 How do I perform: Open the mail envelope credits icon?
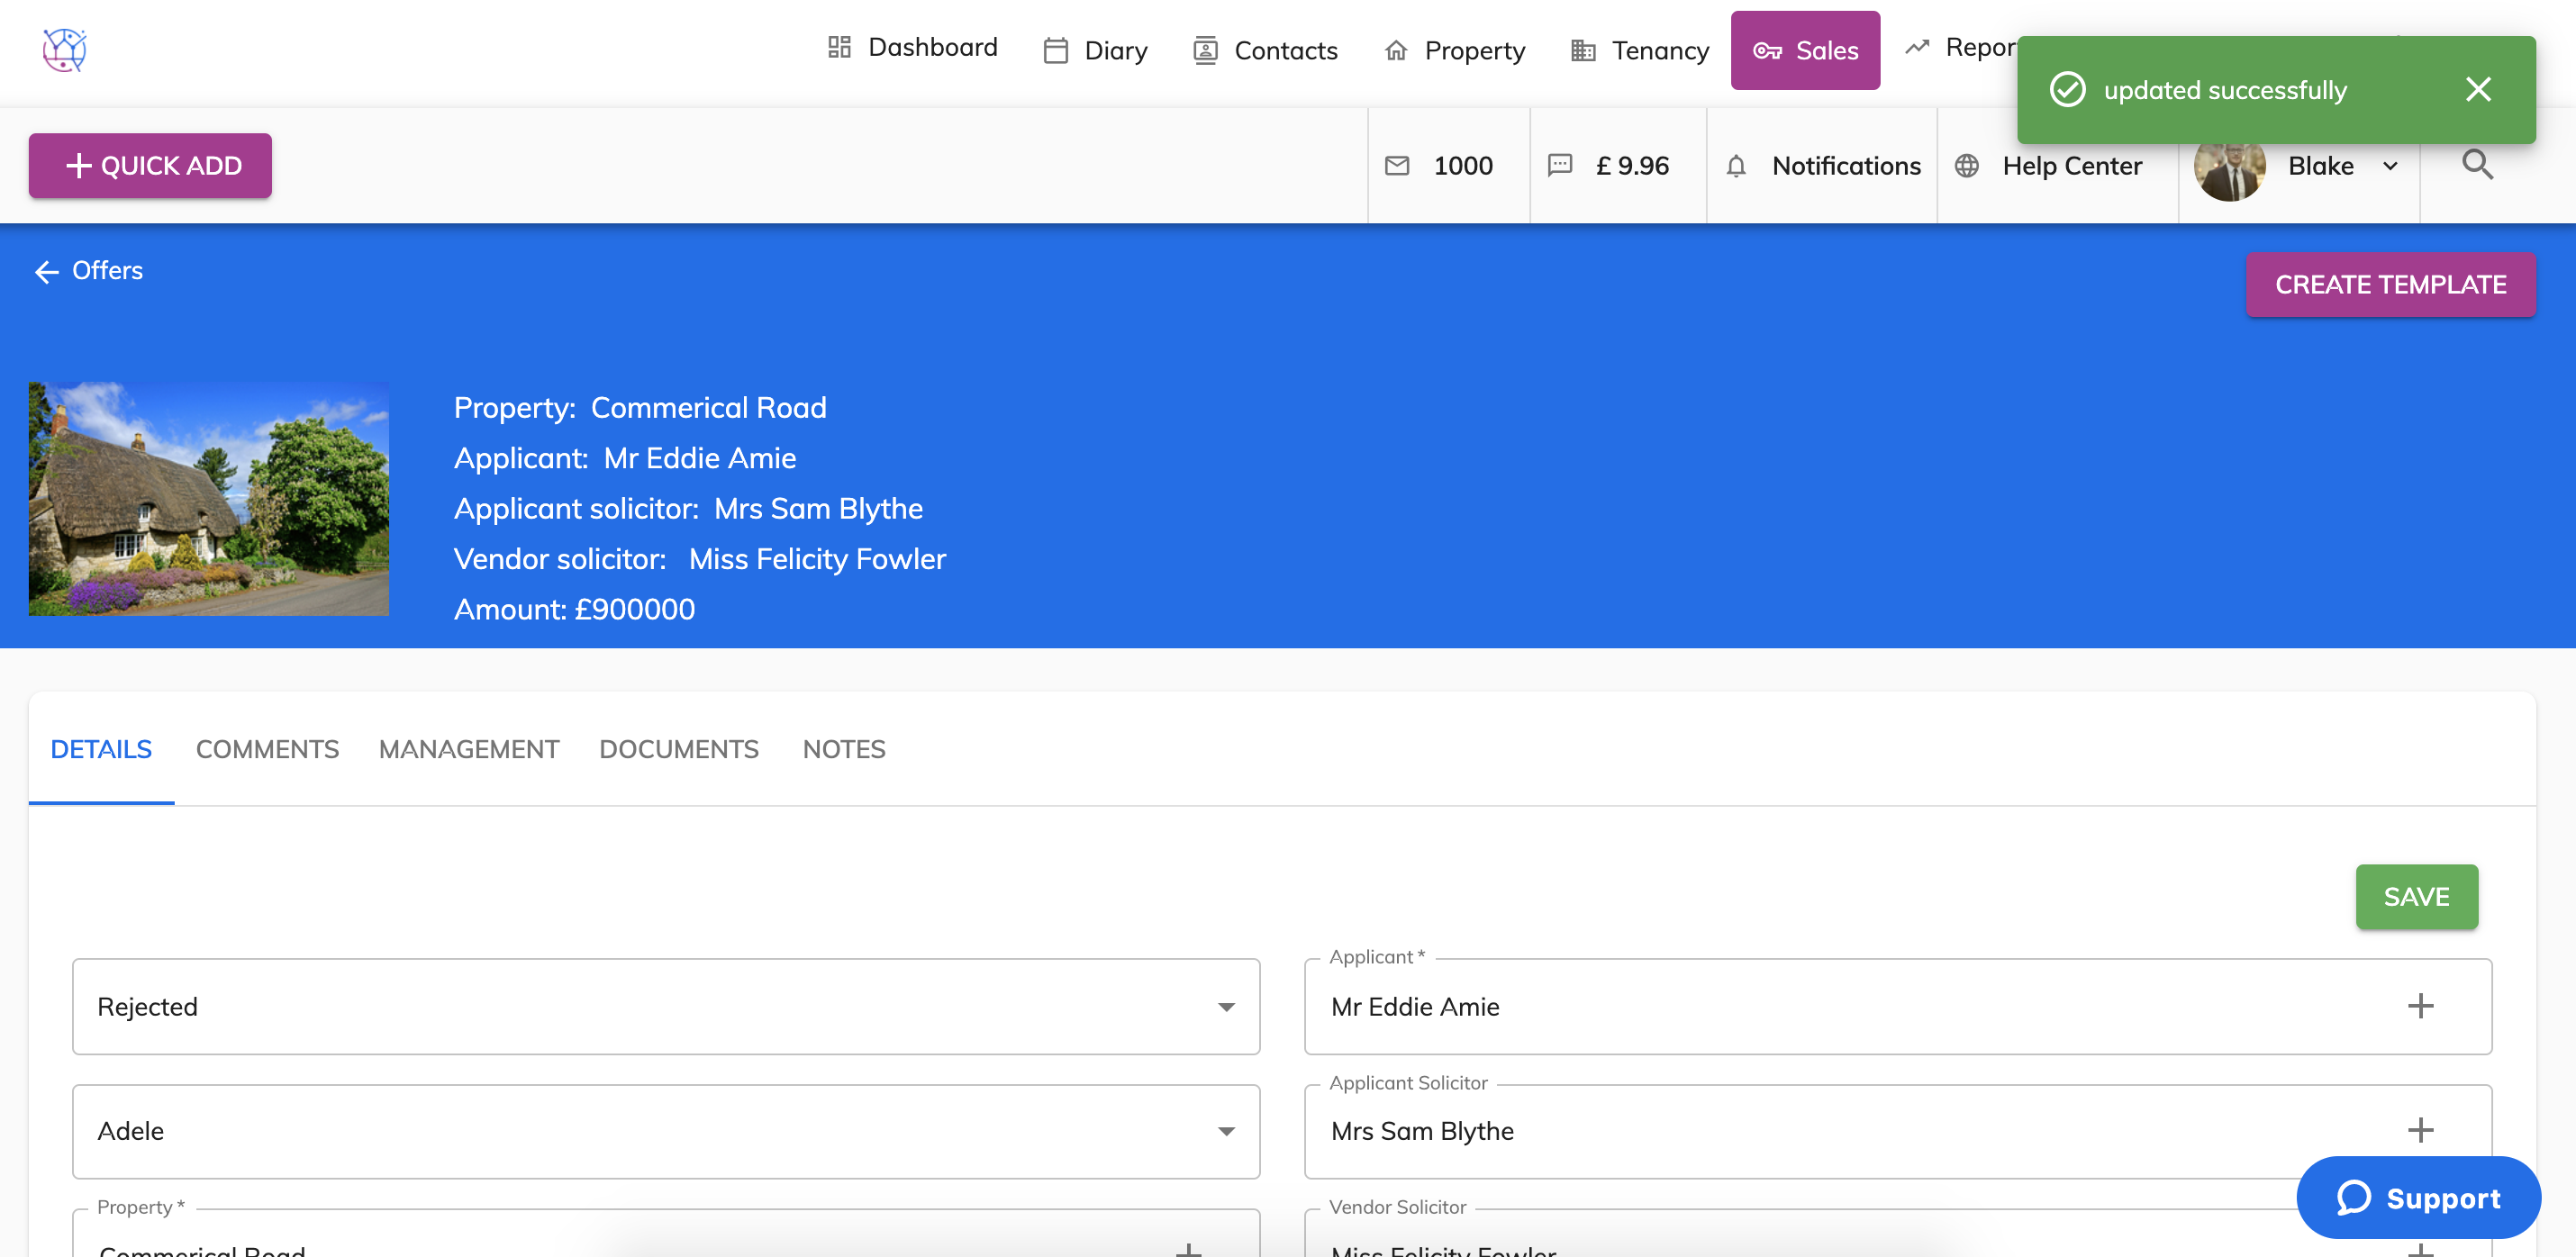[1397, 166]
